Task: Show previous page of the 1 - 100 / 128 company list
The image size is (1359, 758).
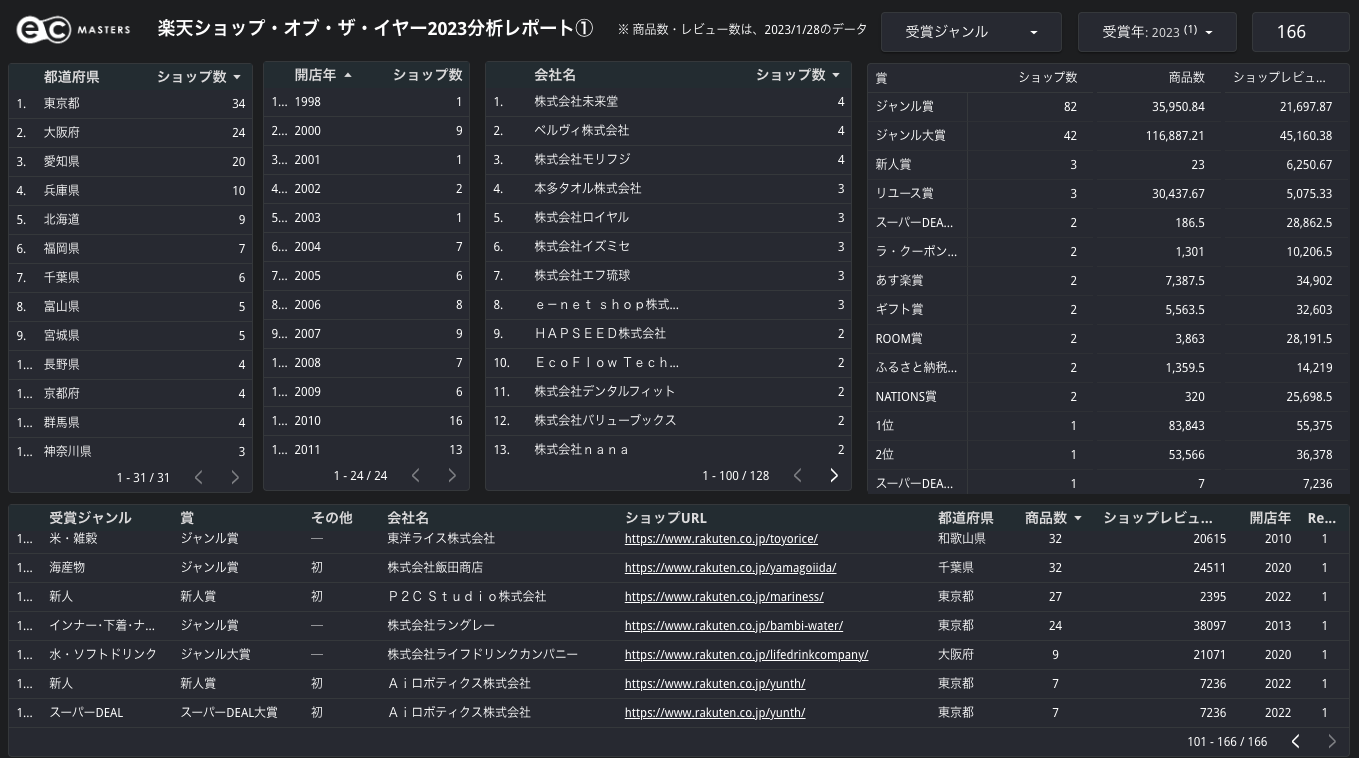Action: [798, 476]
